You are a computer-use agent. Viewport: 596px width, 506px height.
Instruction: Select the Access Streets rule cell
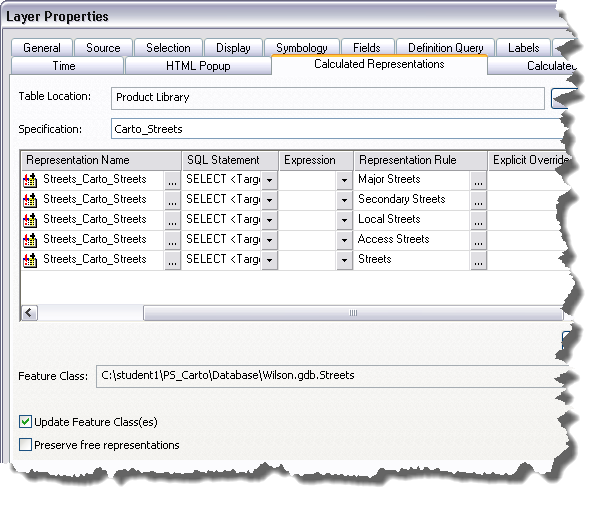412,240
